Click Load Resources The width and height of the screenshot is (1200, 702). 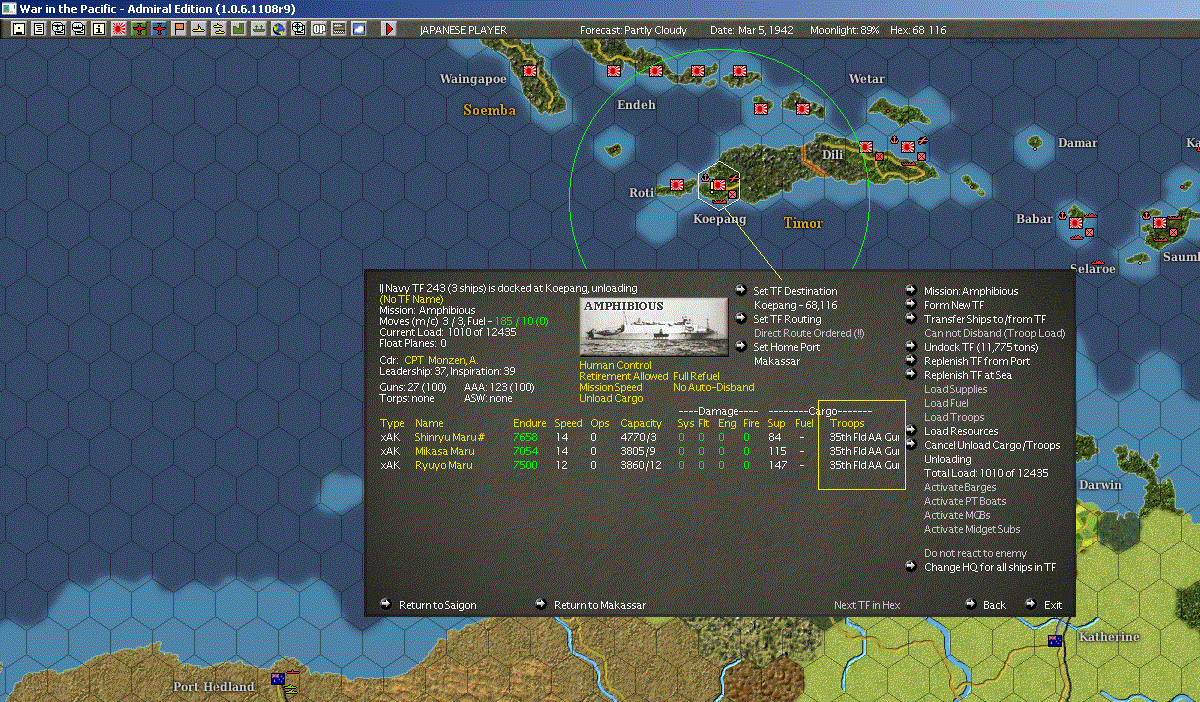(961, 431)
